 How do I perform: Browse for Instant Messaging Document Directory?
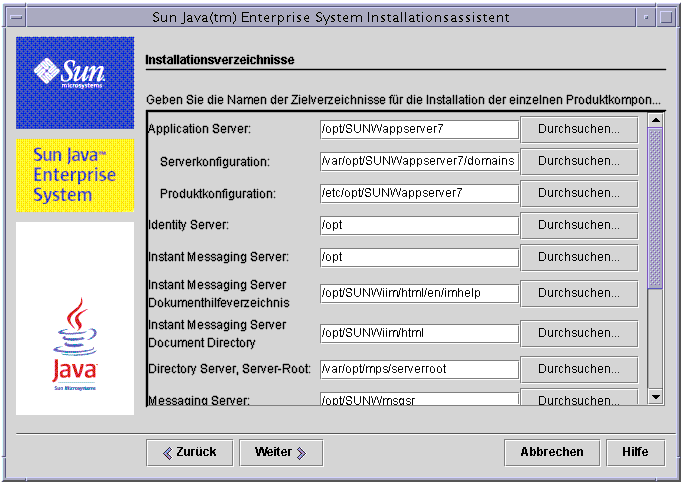[579, 333]
